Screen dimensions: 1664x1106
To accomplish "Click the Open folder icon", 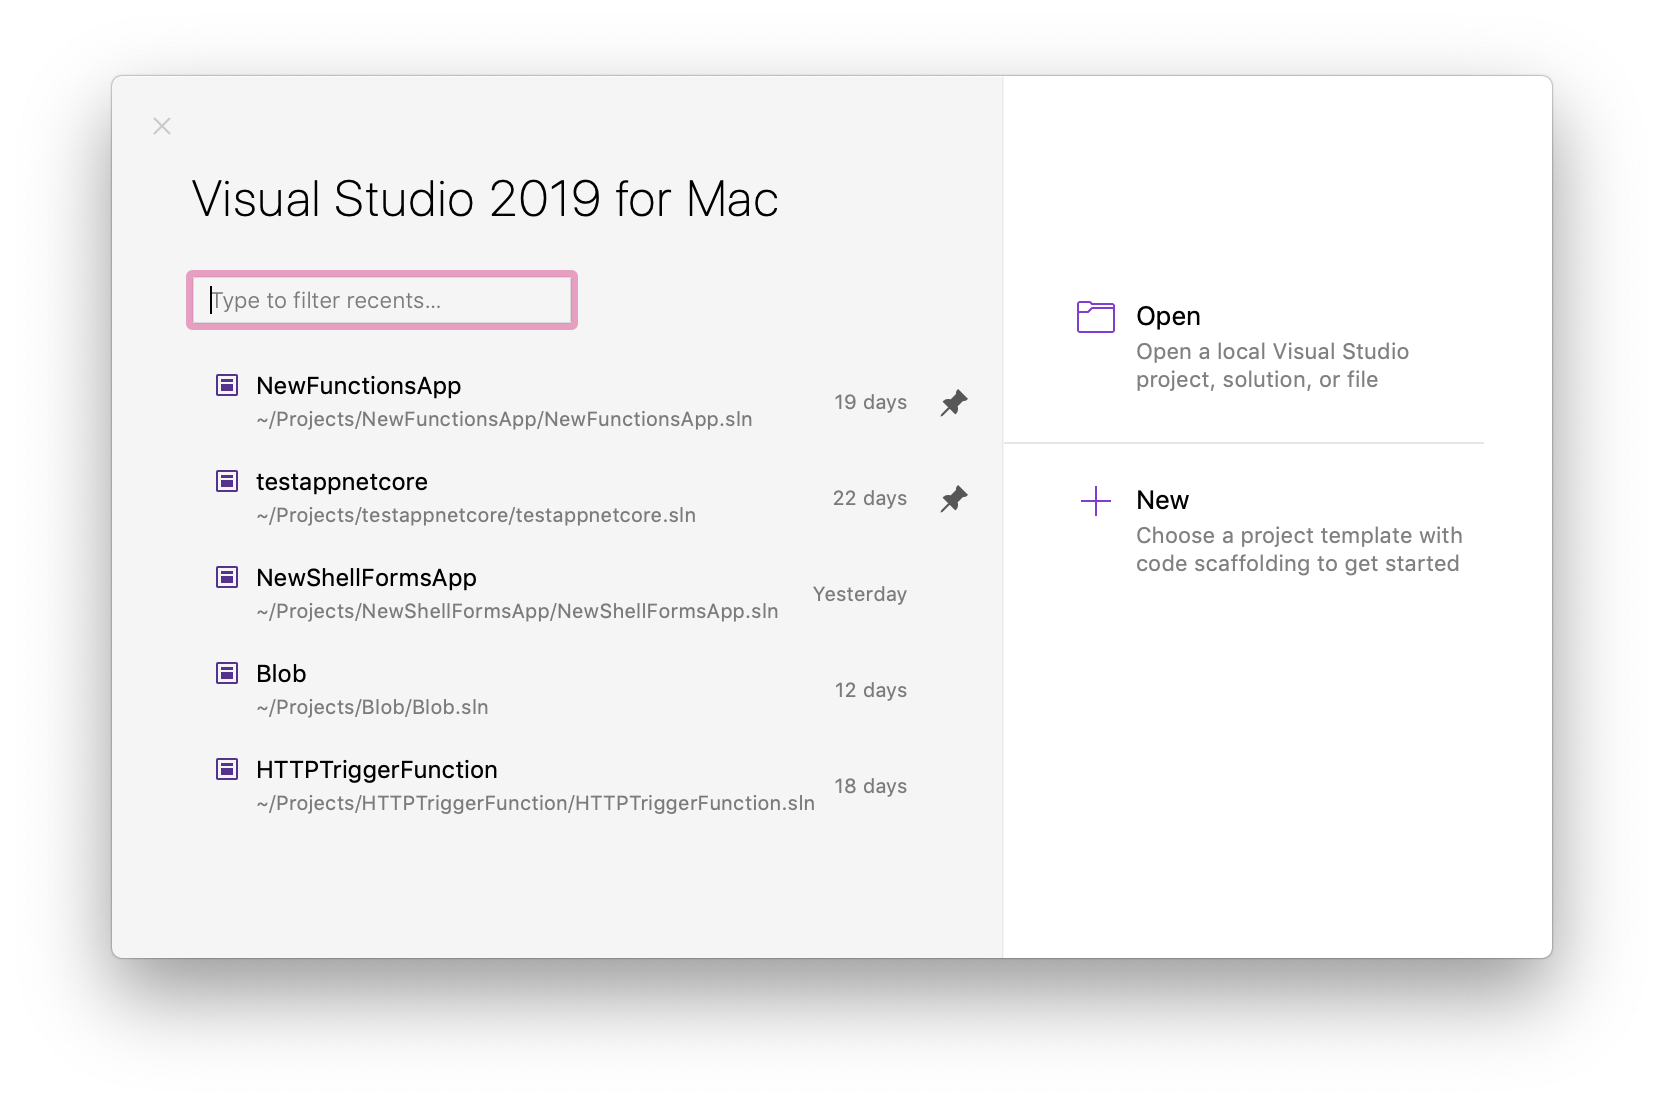I will tap(1095, 316).
